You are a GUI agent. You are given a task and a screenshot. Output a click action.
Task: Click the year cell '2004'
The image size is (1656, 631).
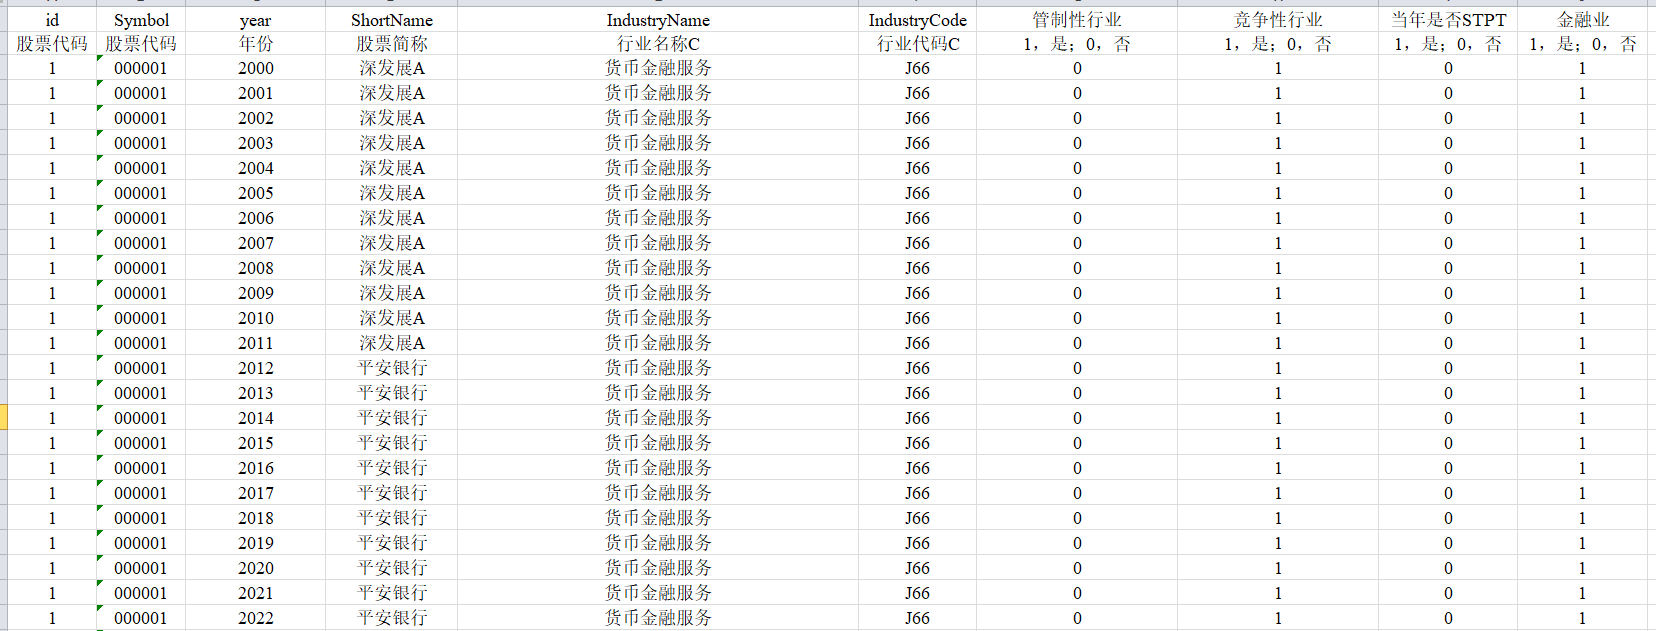pyautogui.click(x=255, y=168)
